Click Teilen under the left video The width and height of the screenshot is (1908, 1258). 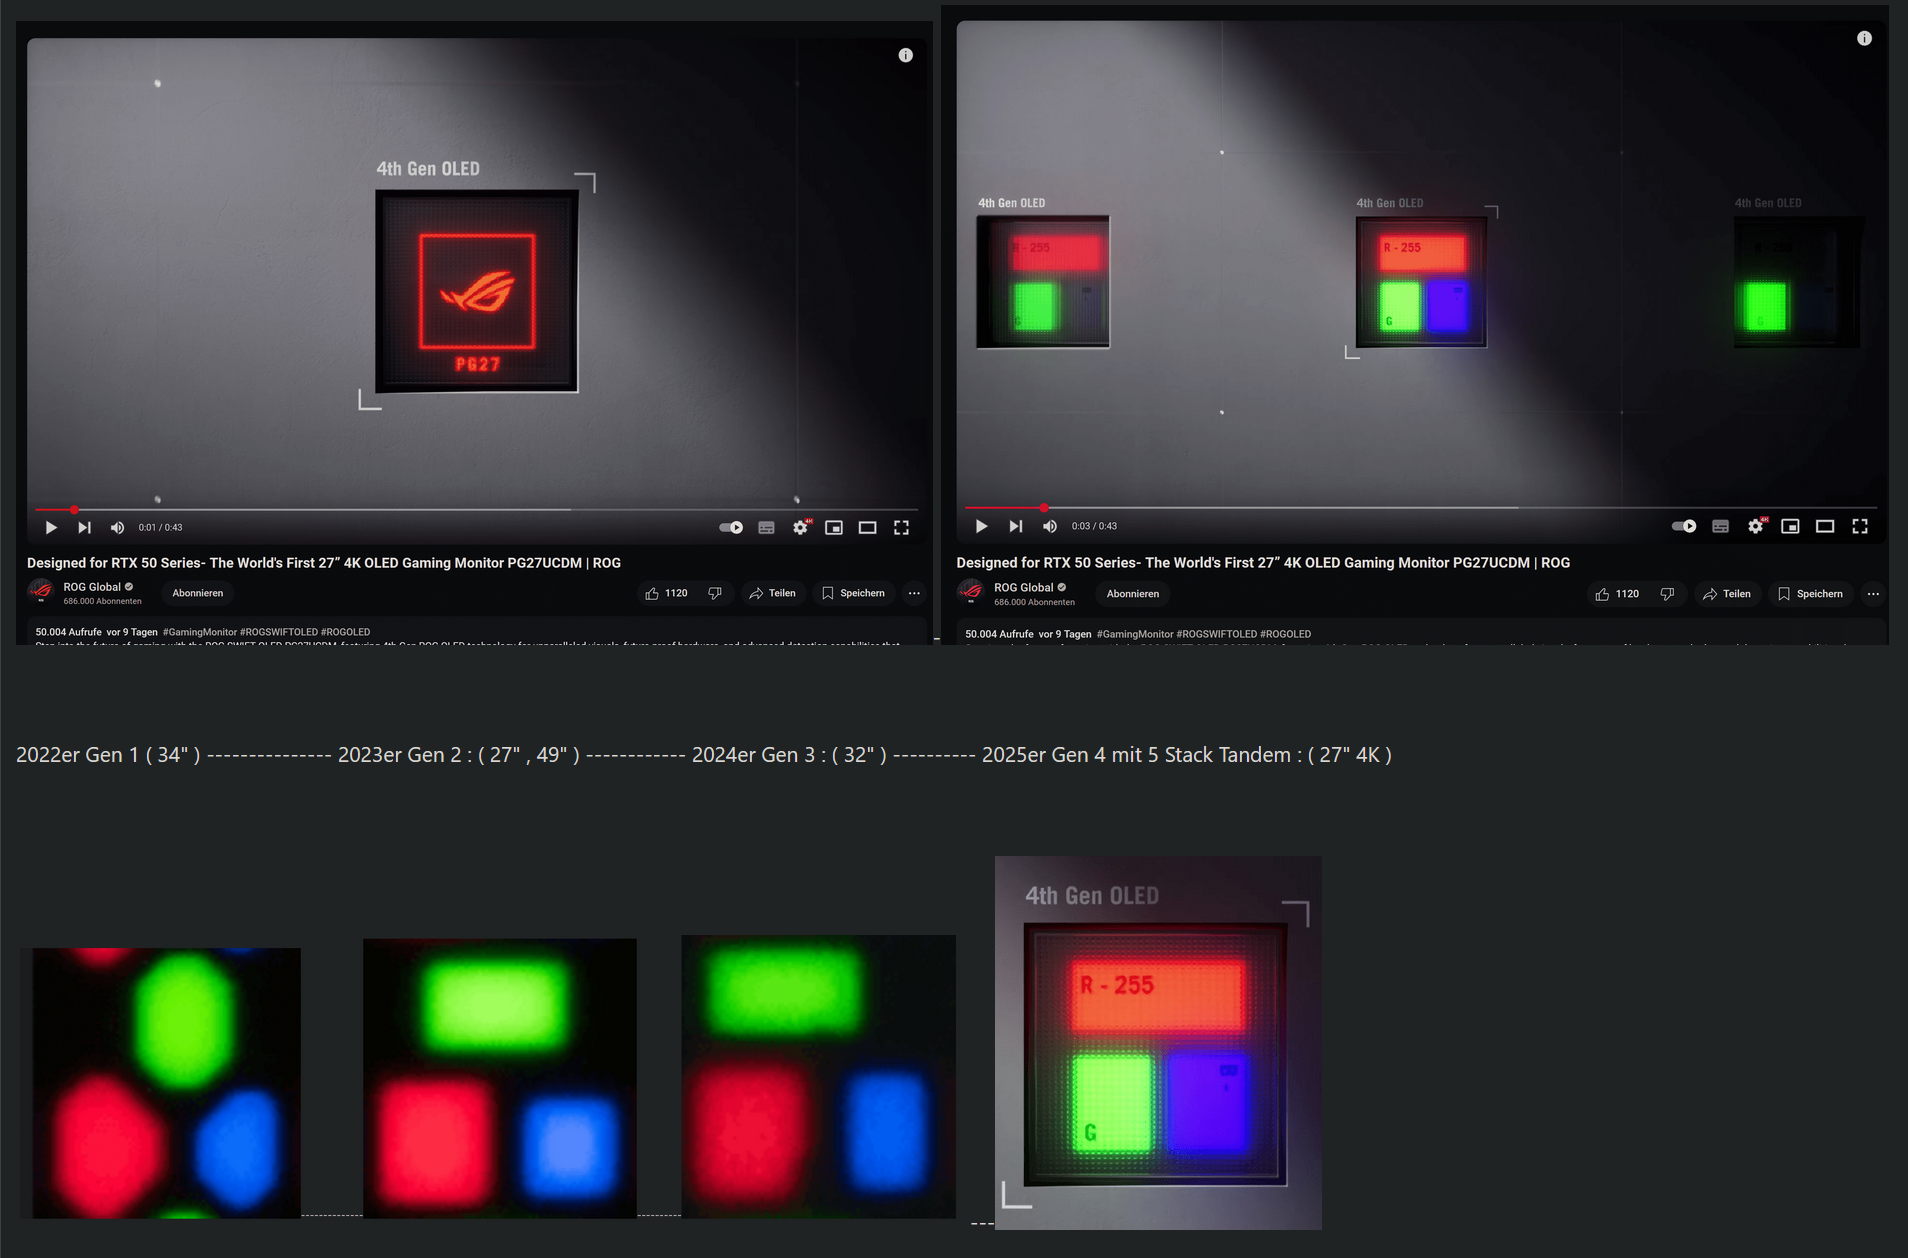(773, 593)
